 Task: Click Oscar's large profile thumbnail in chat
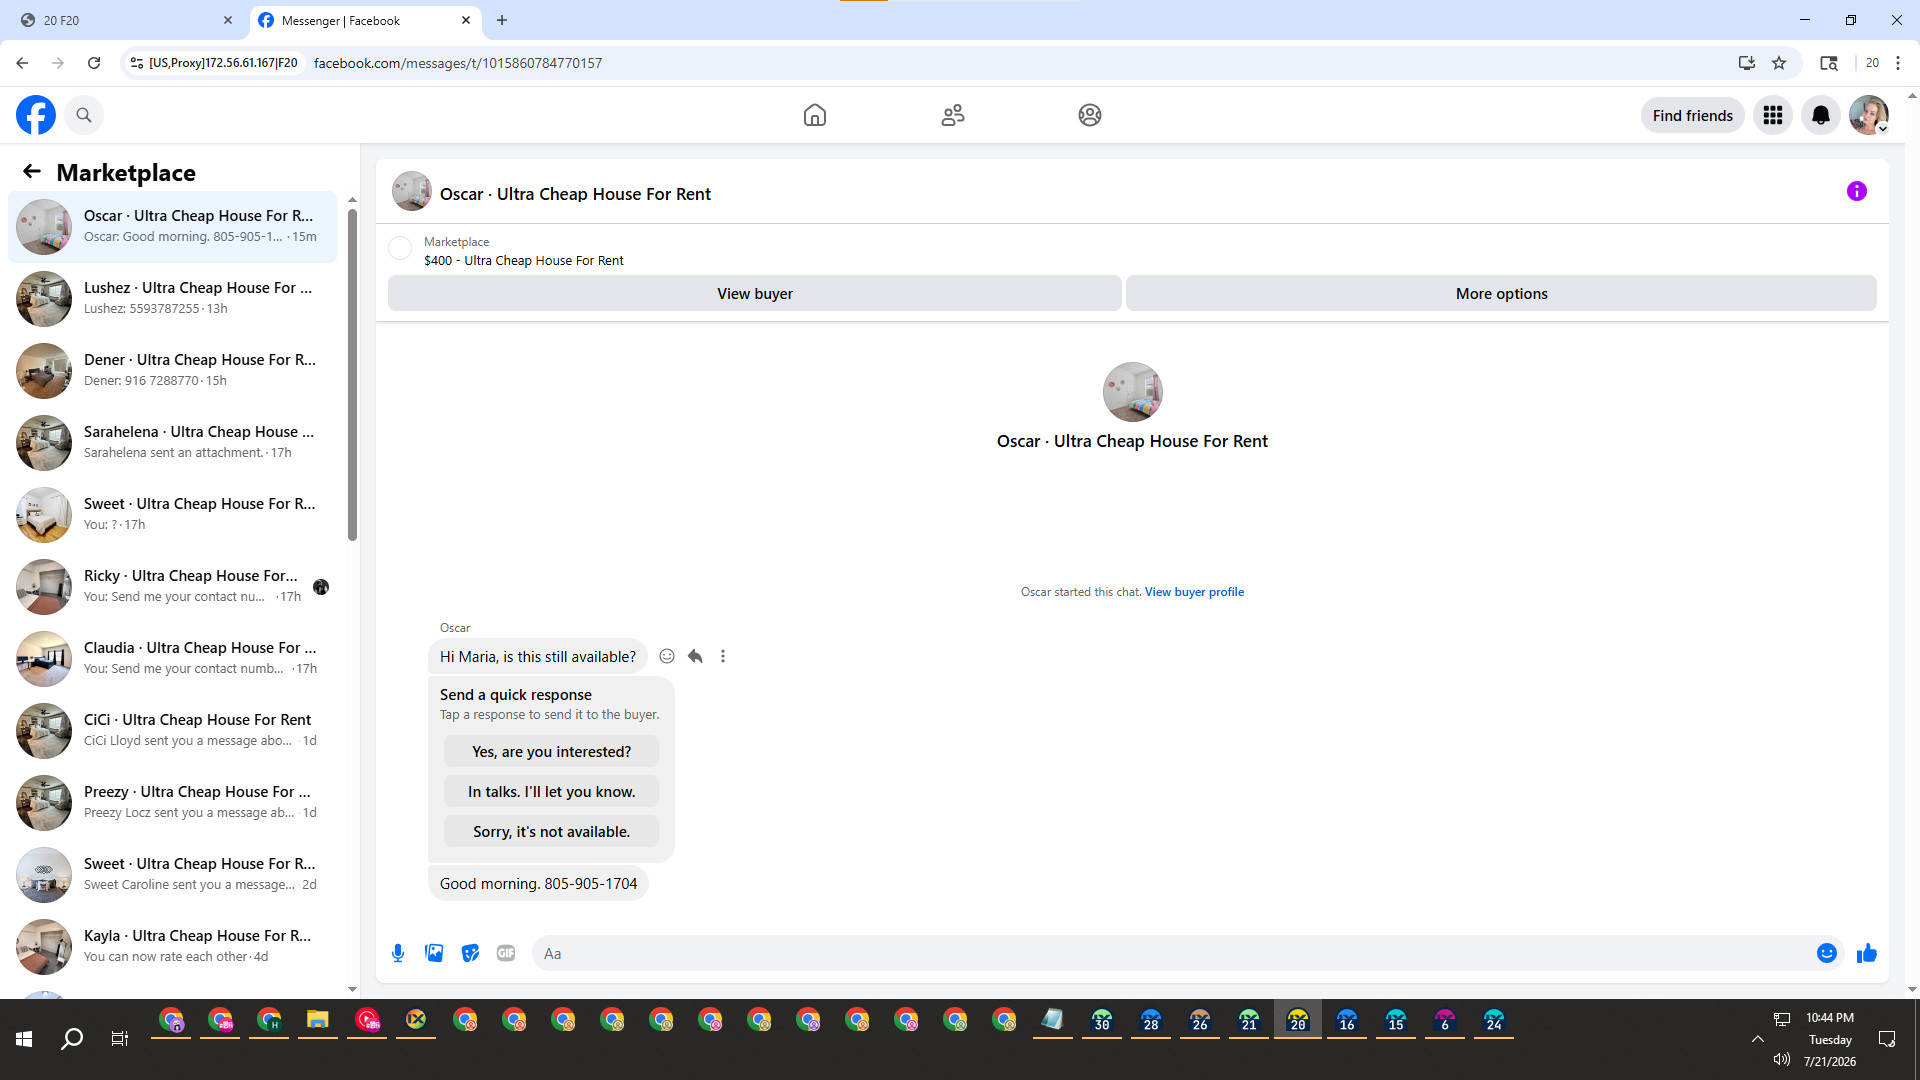click(1132, 392)
